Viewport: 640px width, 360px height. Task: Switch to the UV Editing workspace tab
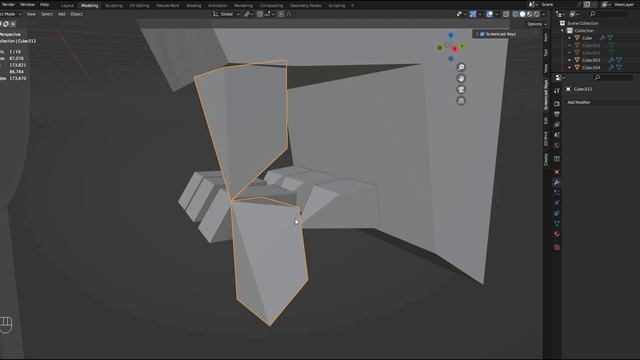tap(139, 6)
